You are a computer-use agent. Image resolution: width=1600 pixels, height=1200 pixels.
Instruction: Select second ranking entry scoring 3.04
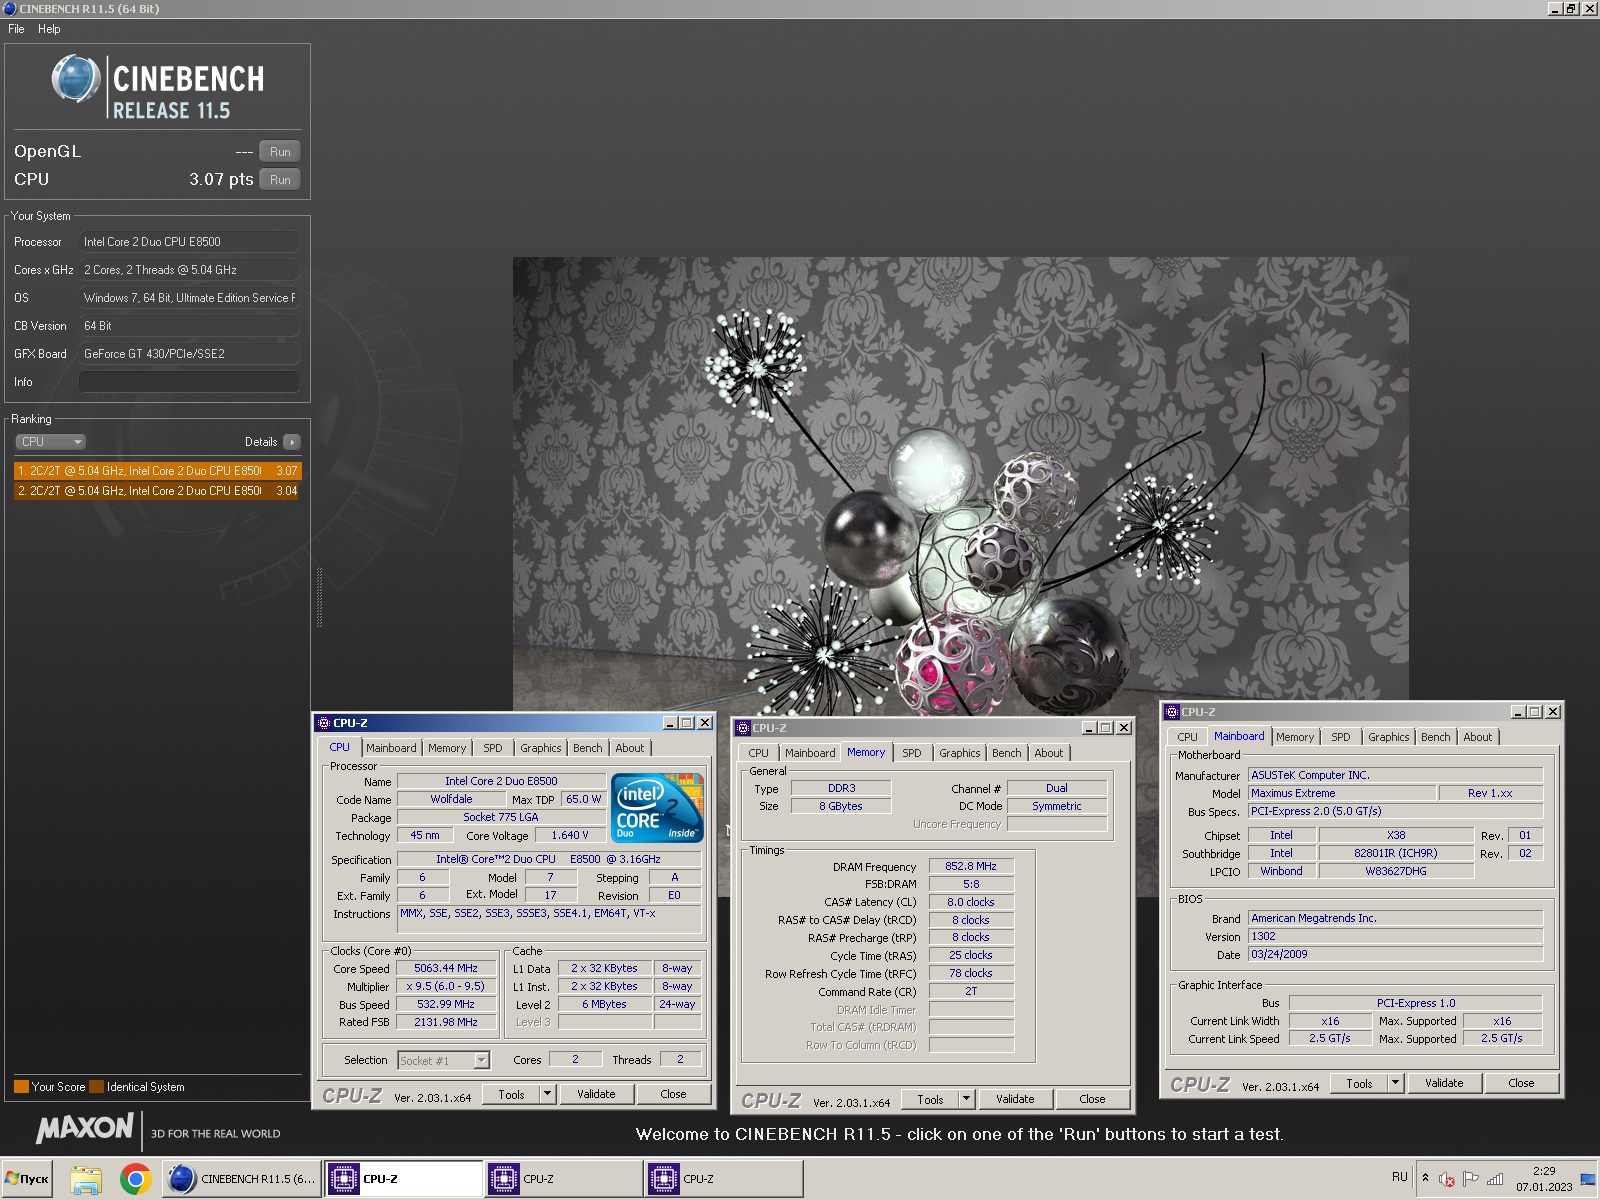point(157,491)
